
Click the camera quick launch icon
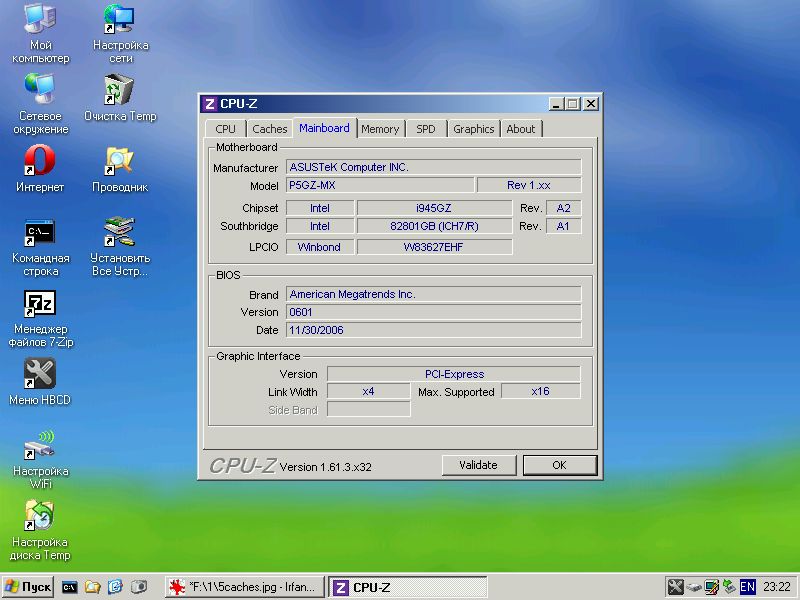coord(138,587)
